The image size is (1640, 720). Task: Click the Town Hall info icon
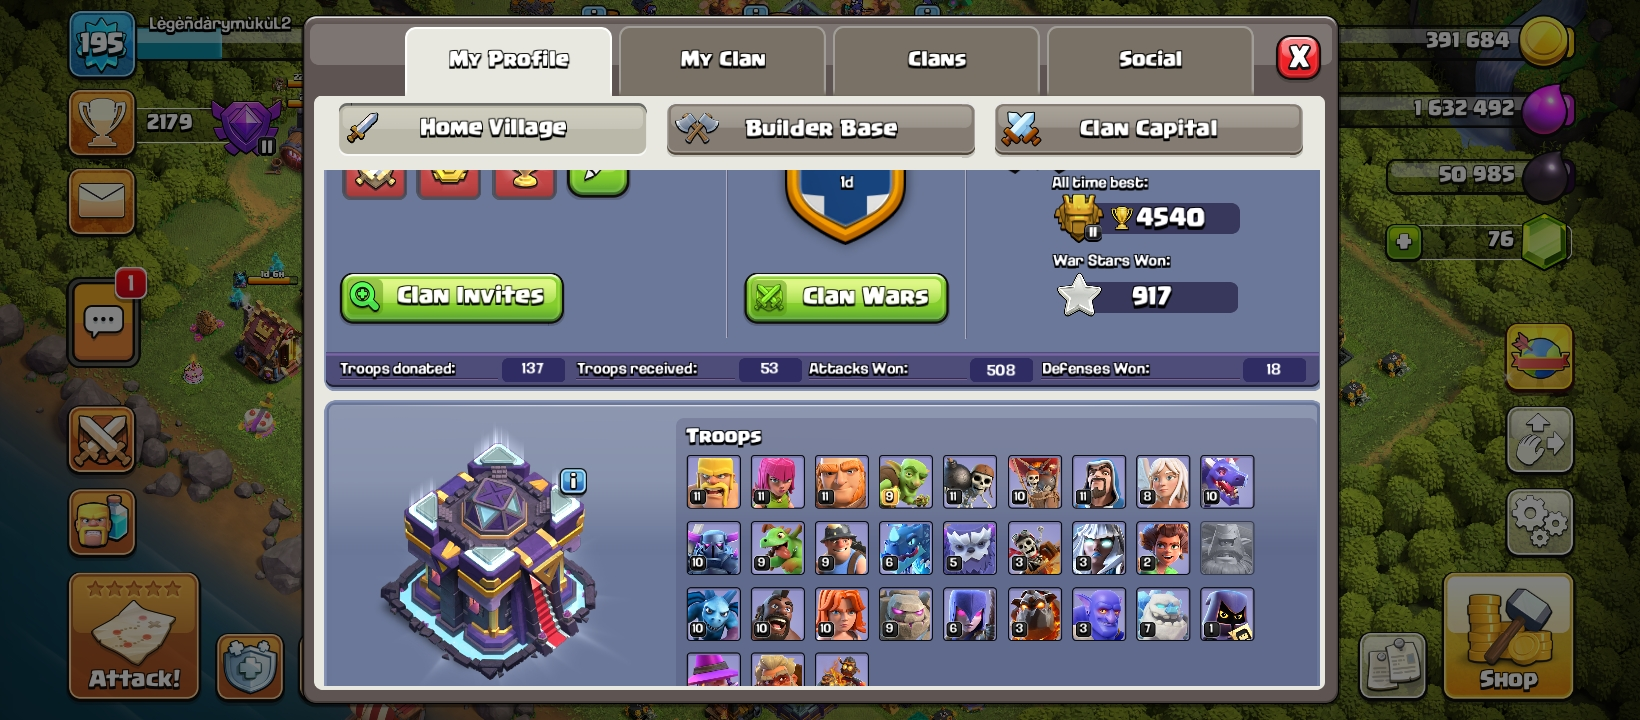[x=573, y=481]
